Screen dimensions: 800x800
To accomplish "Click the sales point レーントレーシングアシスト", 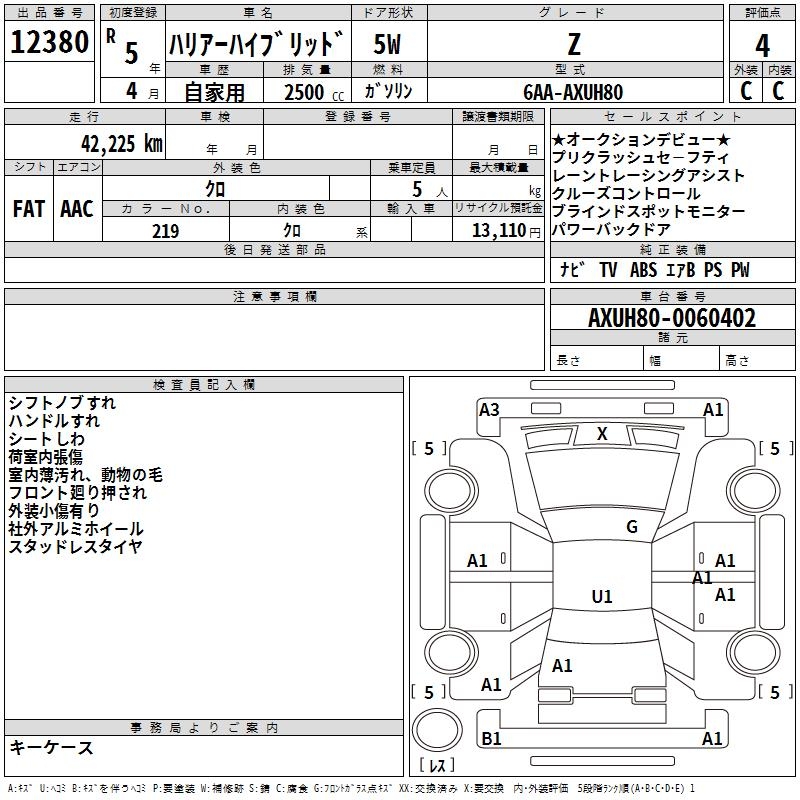I will pyautogui.click(x=648, y=176).
